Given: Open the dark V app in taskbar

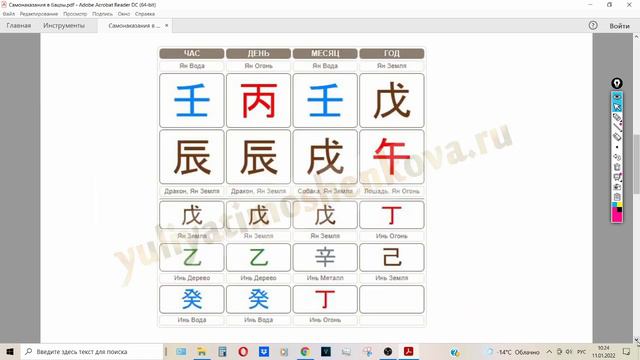Looking at the screenshot, I should click(326, 351).
